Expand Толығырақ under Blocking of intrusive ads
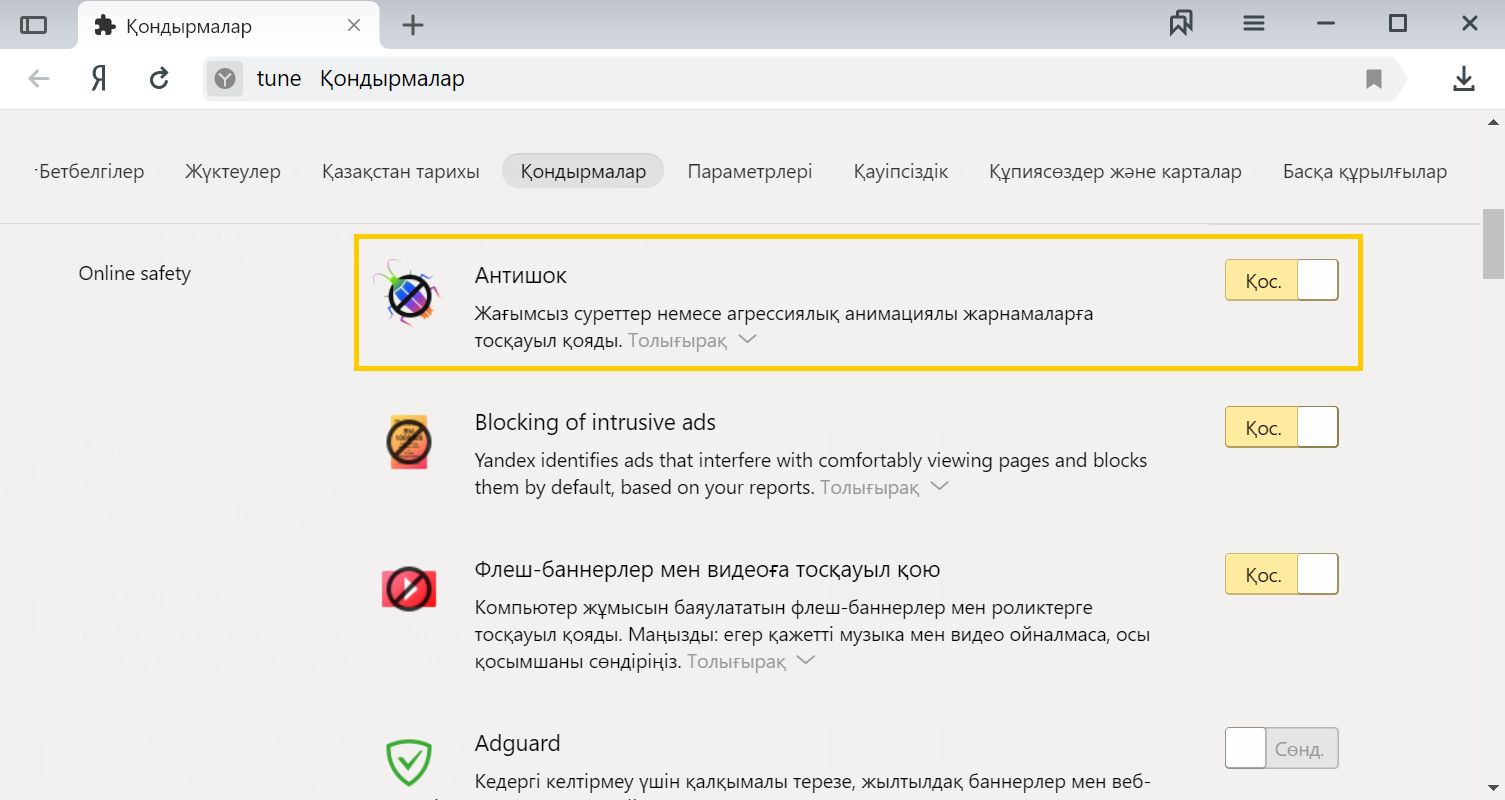 click(x=884, y=487)
